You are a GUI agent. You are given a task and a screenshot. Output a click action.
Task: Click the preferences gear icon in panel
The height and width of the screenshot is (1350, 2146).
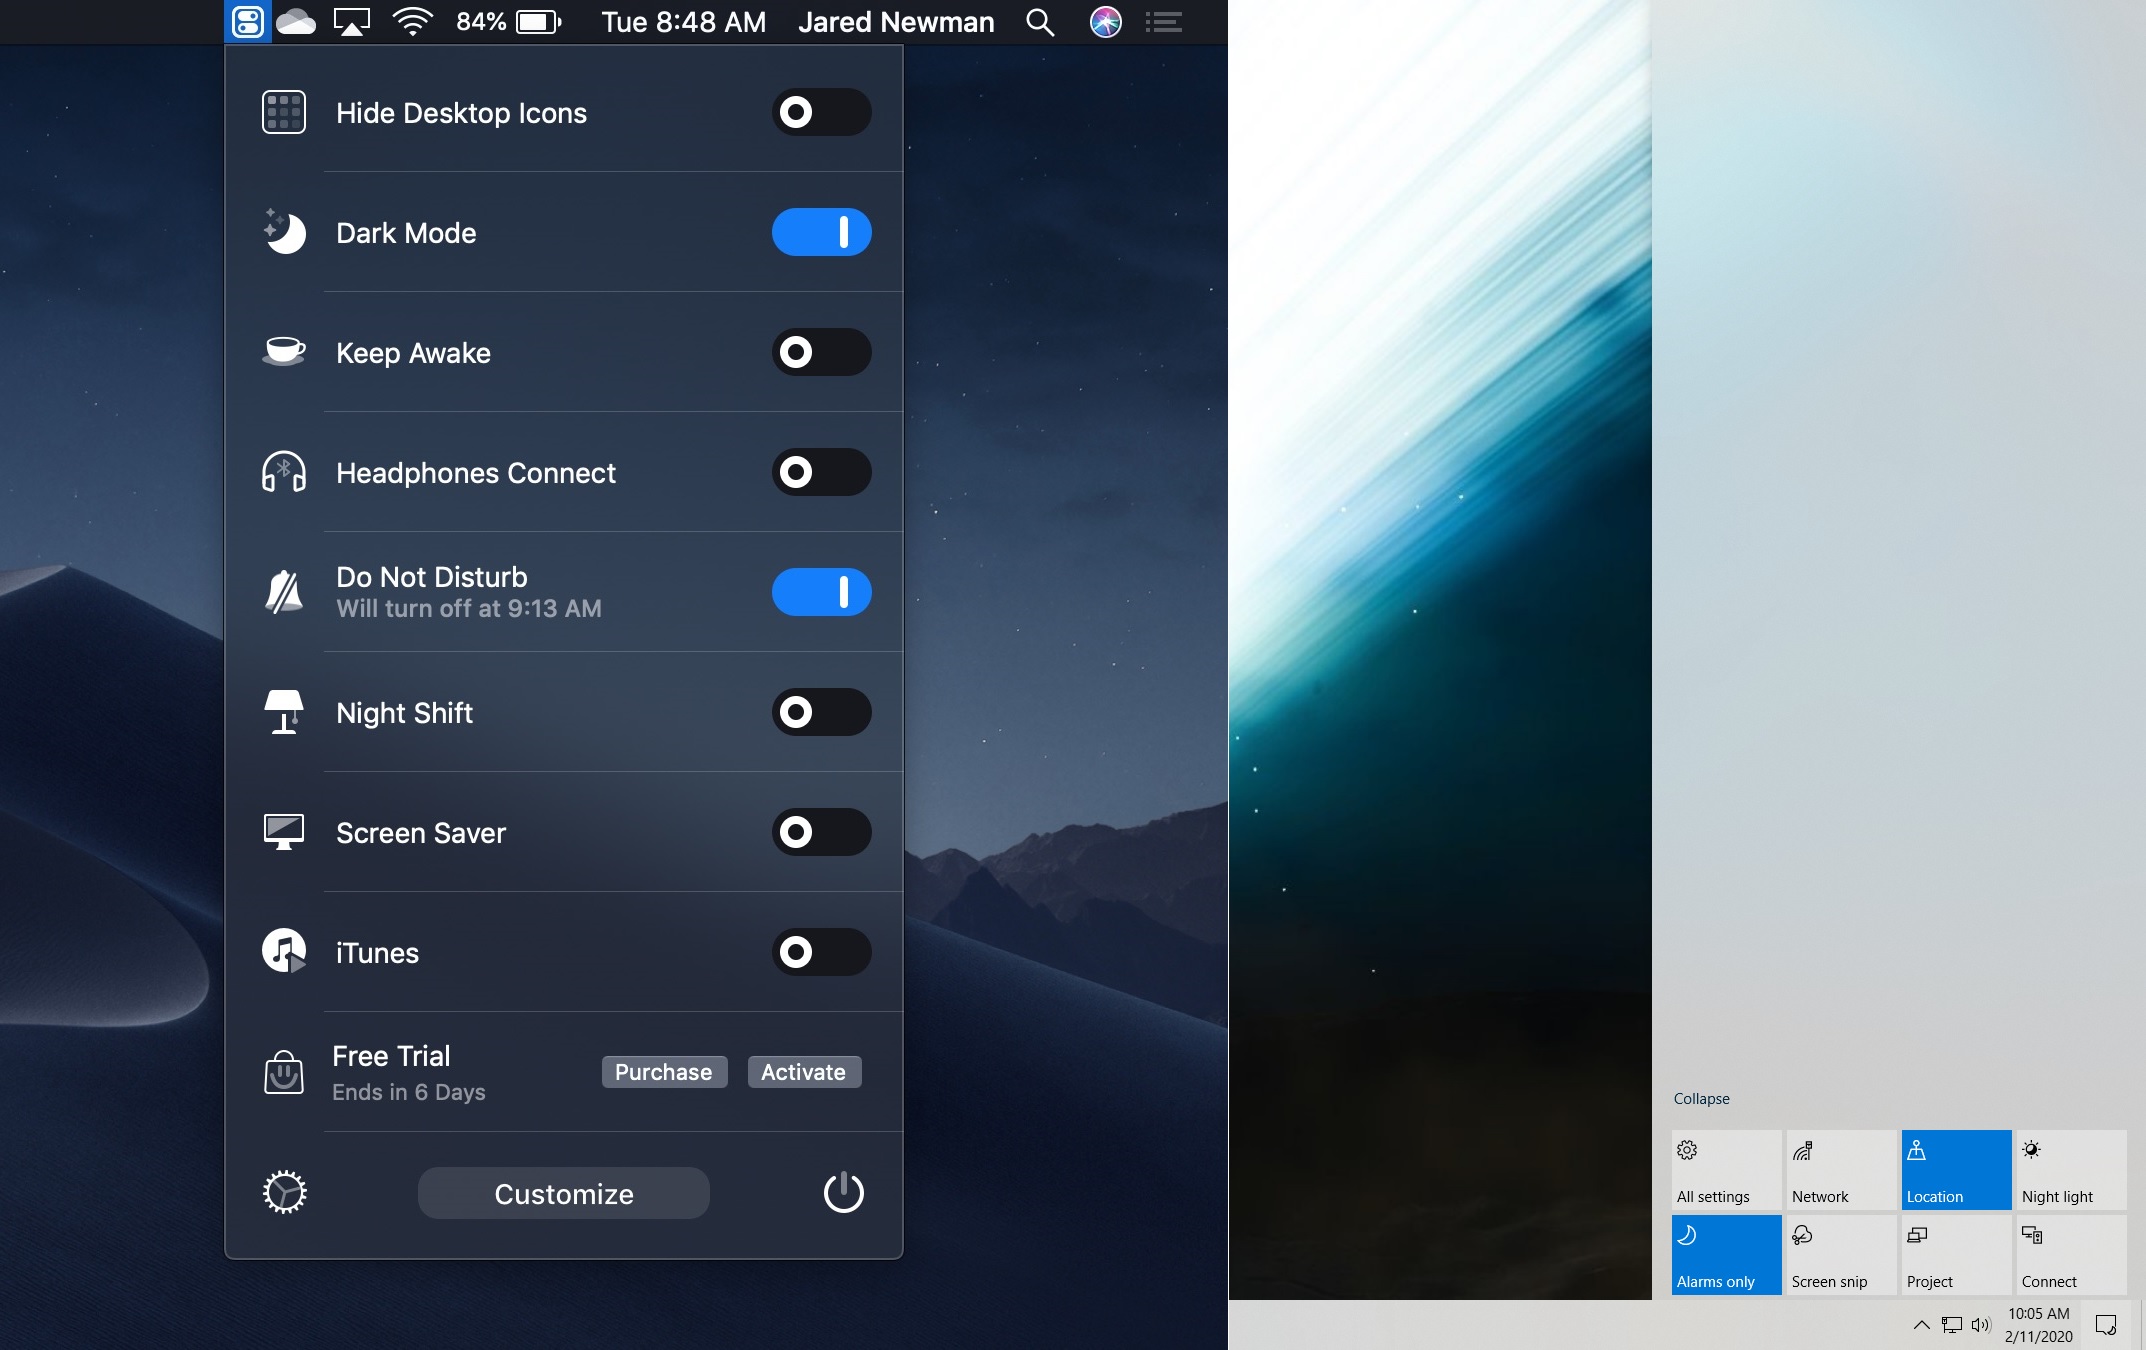coord(284,1192)
